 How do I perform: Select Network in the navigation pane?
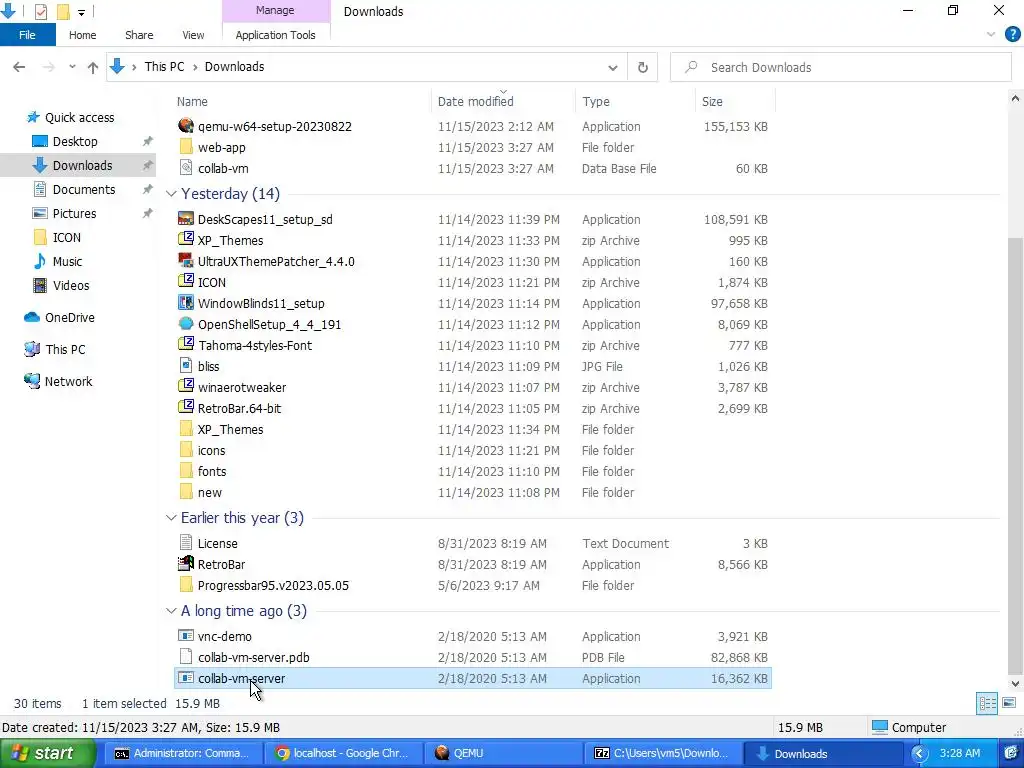point(68,381)
